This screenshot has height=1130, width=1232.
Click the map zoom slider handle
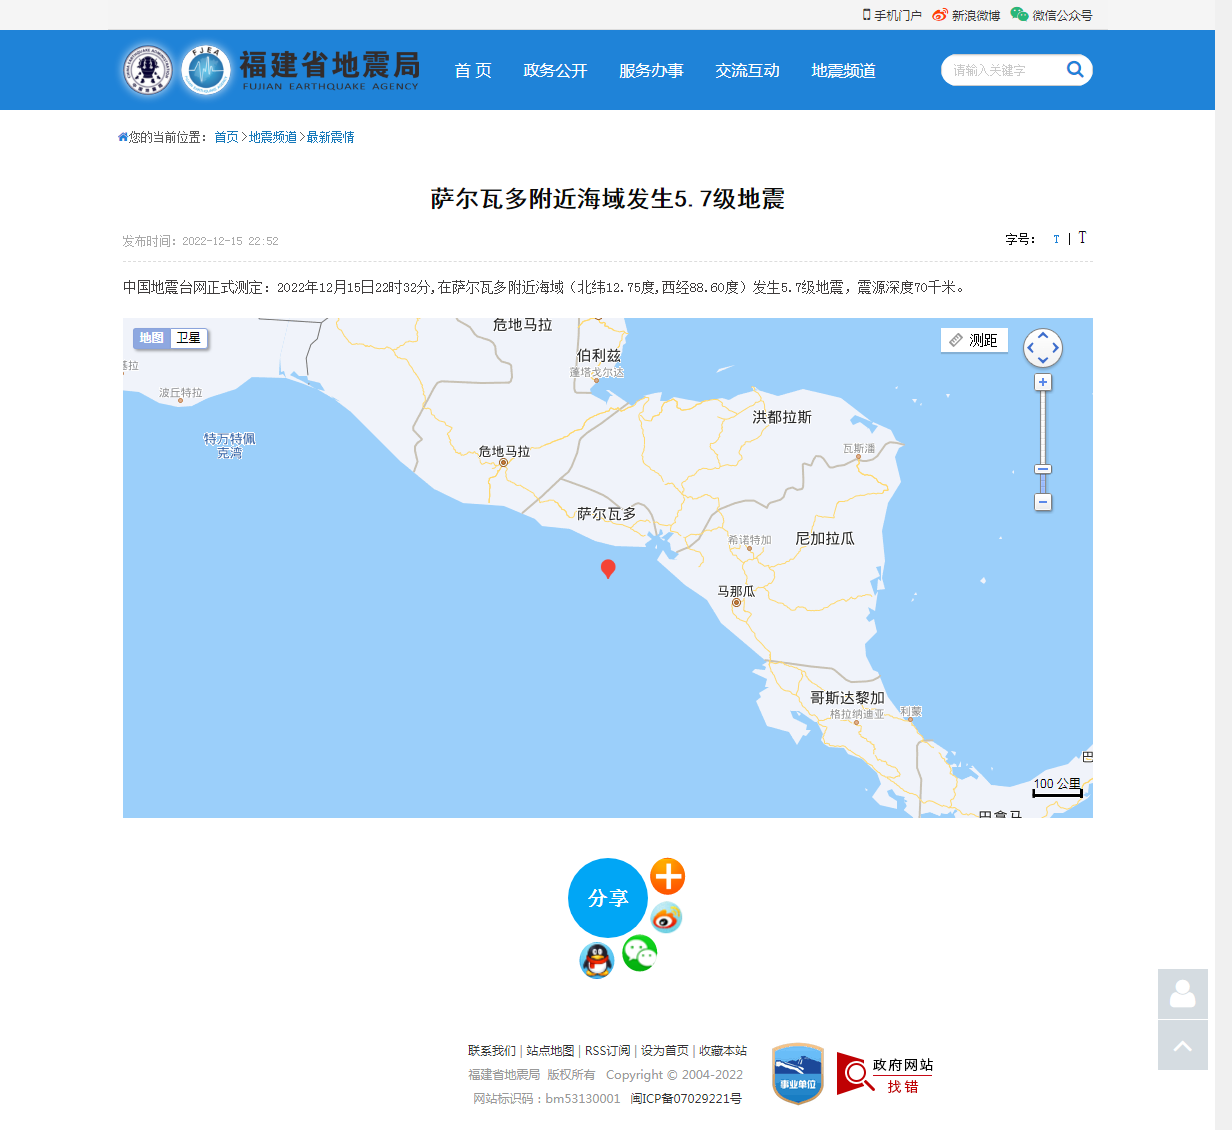[1043, 469]
